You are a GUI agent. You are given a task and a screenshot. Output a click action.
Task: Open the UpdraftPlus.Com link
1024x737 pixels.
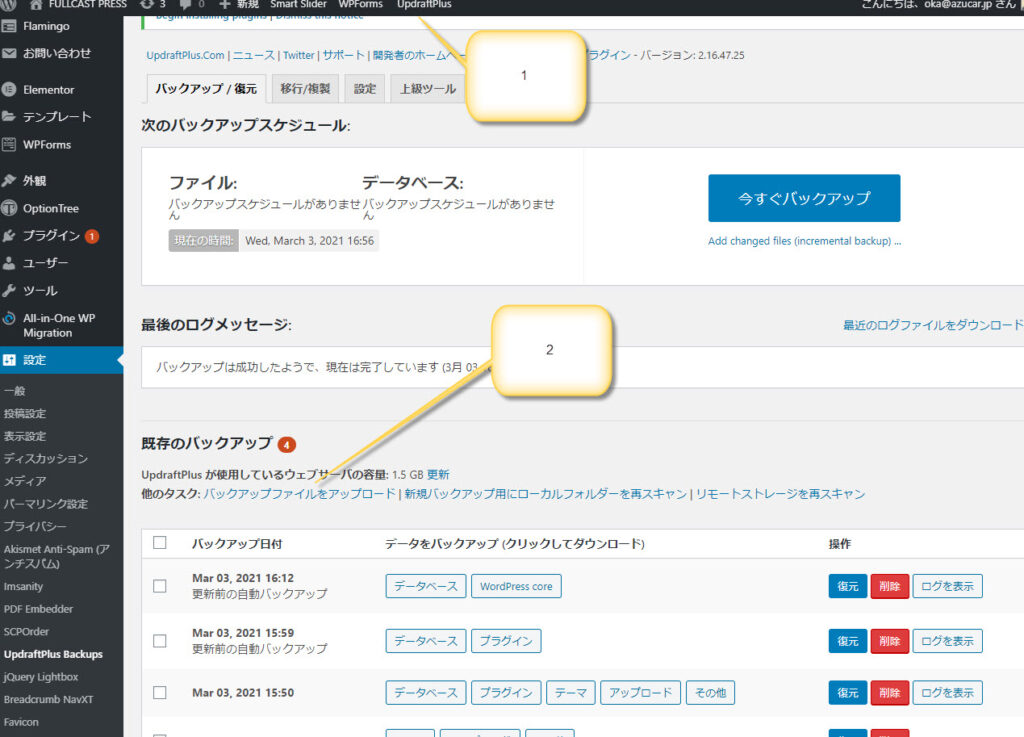click(x=185, y=55)
